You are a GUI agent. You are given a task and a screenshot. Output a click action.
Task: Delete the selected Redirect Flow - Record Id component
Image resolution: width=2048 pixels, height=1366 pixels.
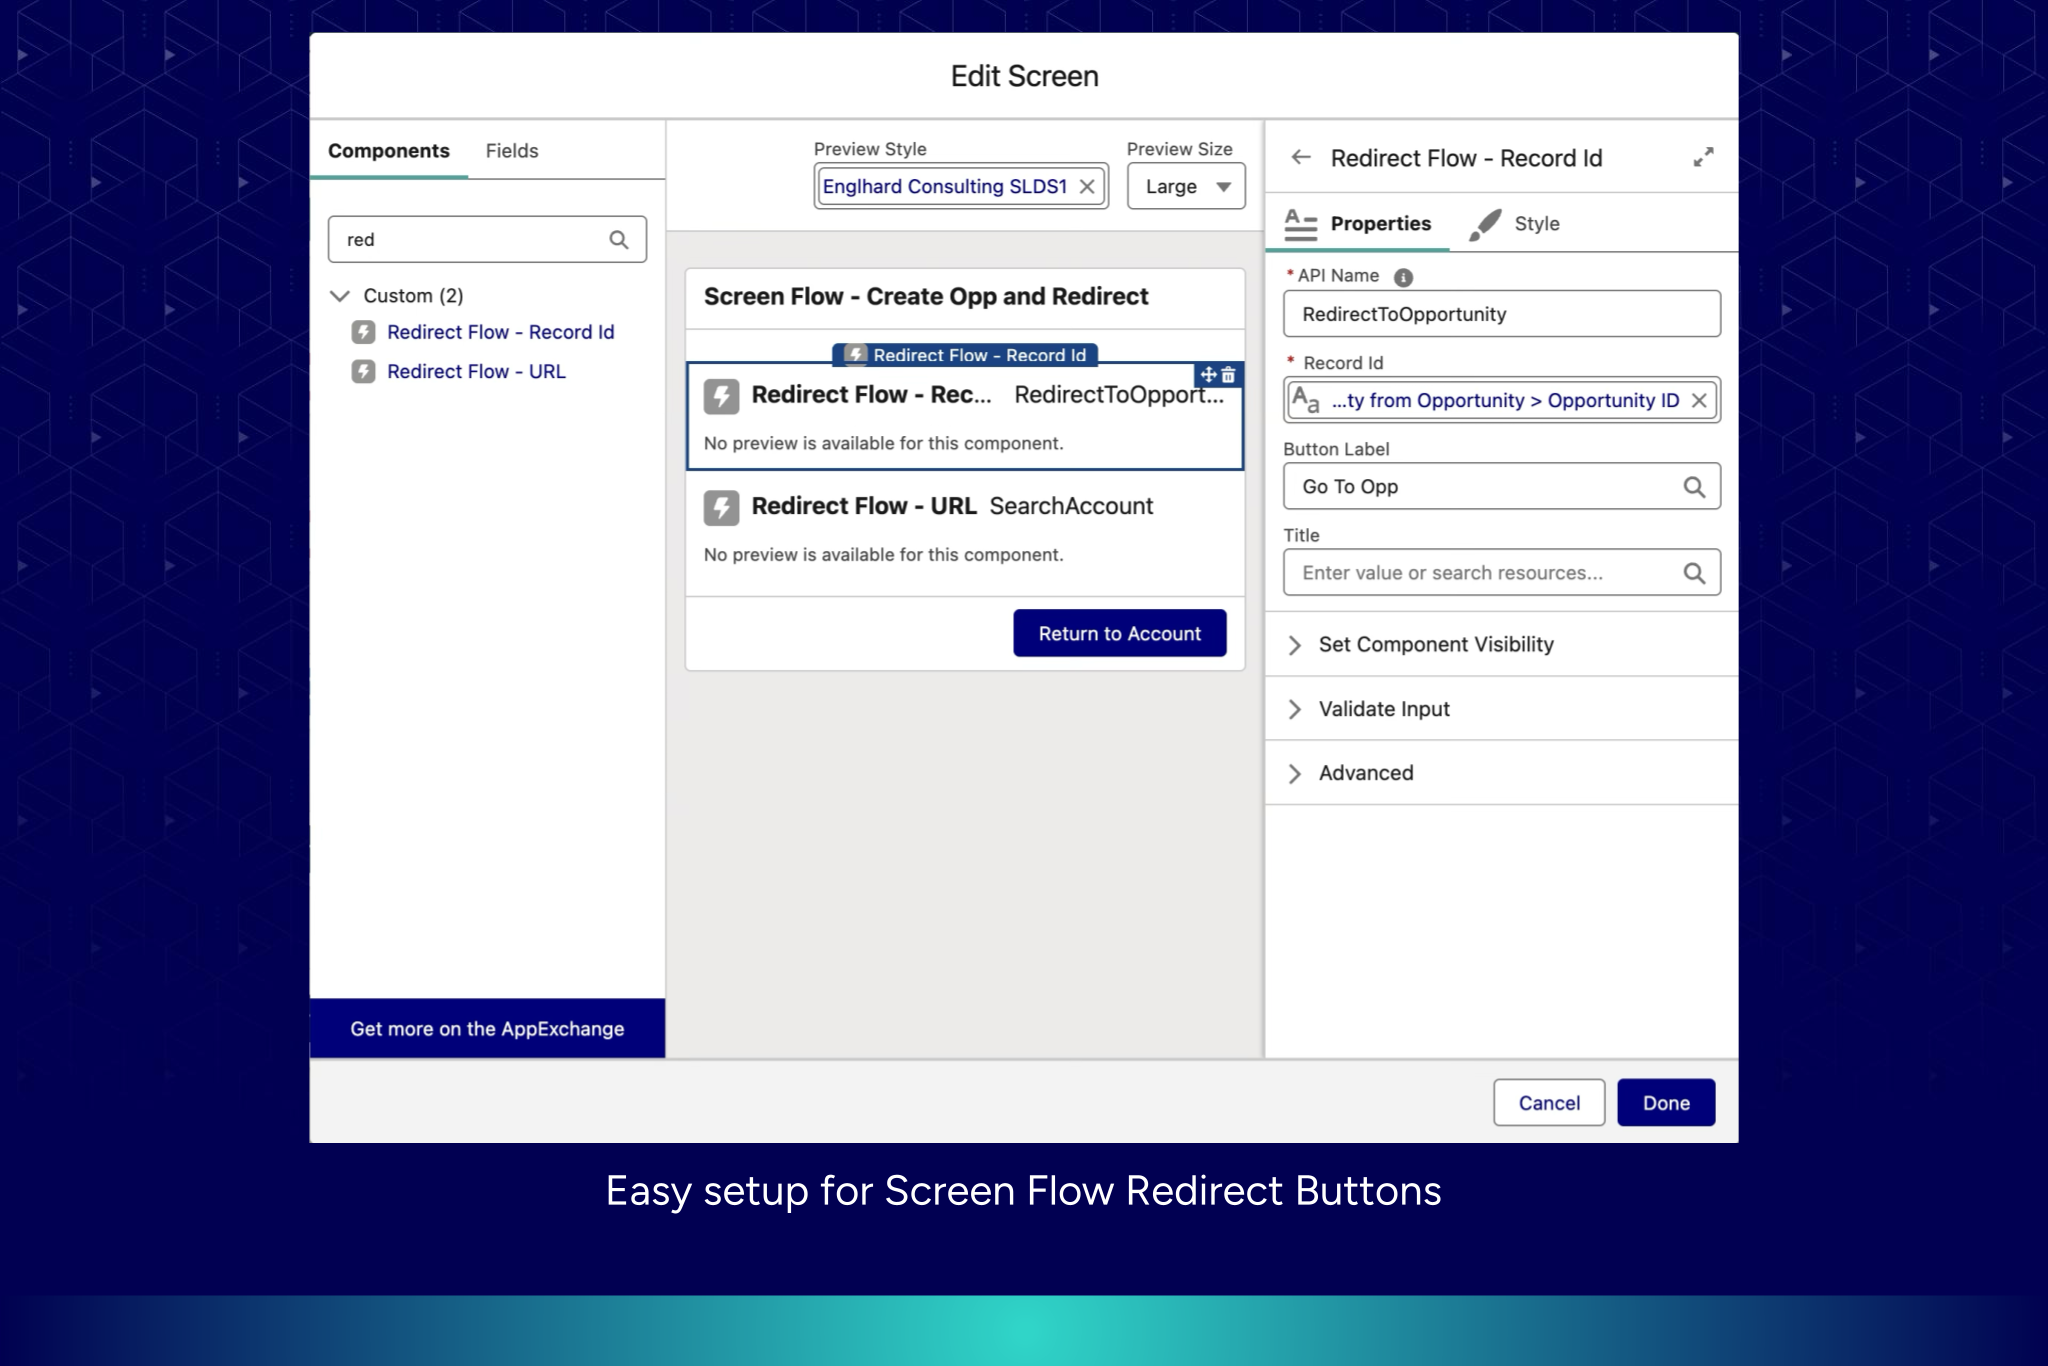[x=1229, y=375]
